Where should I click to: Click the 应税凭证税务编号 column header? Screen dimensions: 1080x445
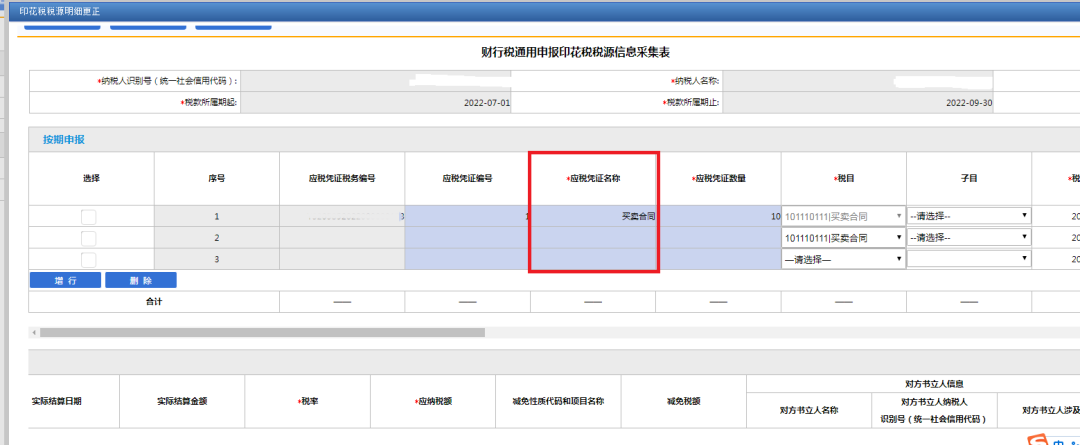(x=342, y=178)
